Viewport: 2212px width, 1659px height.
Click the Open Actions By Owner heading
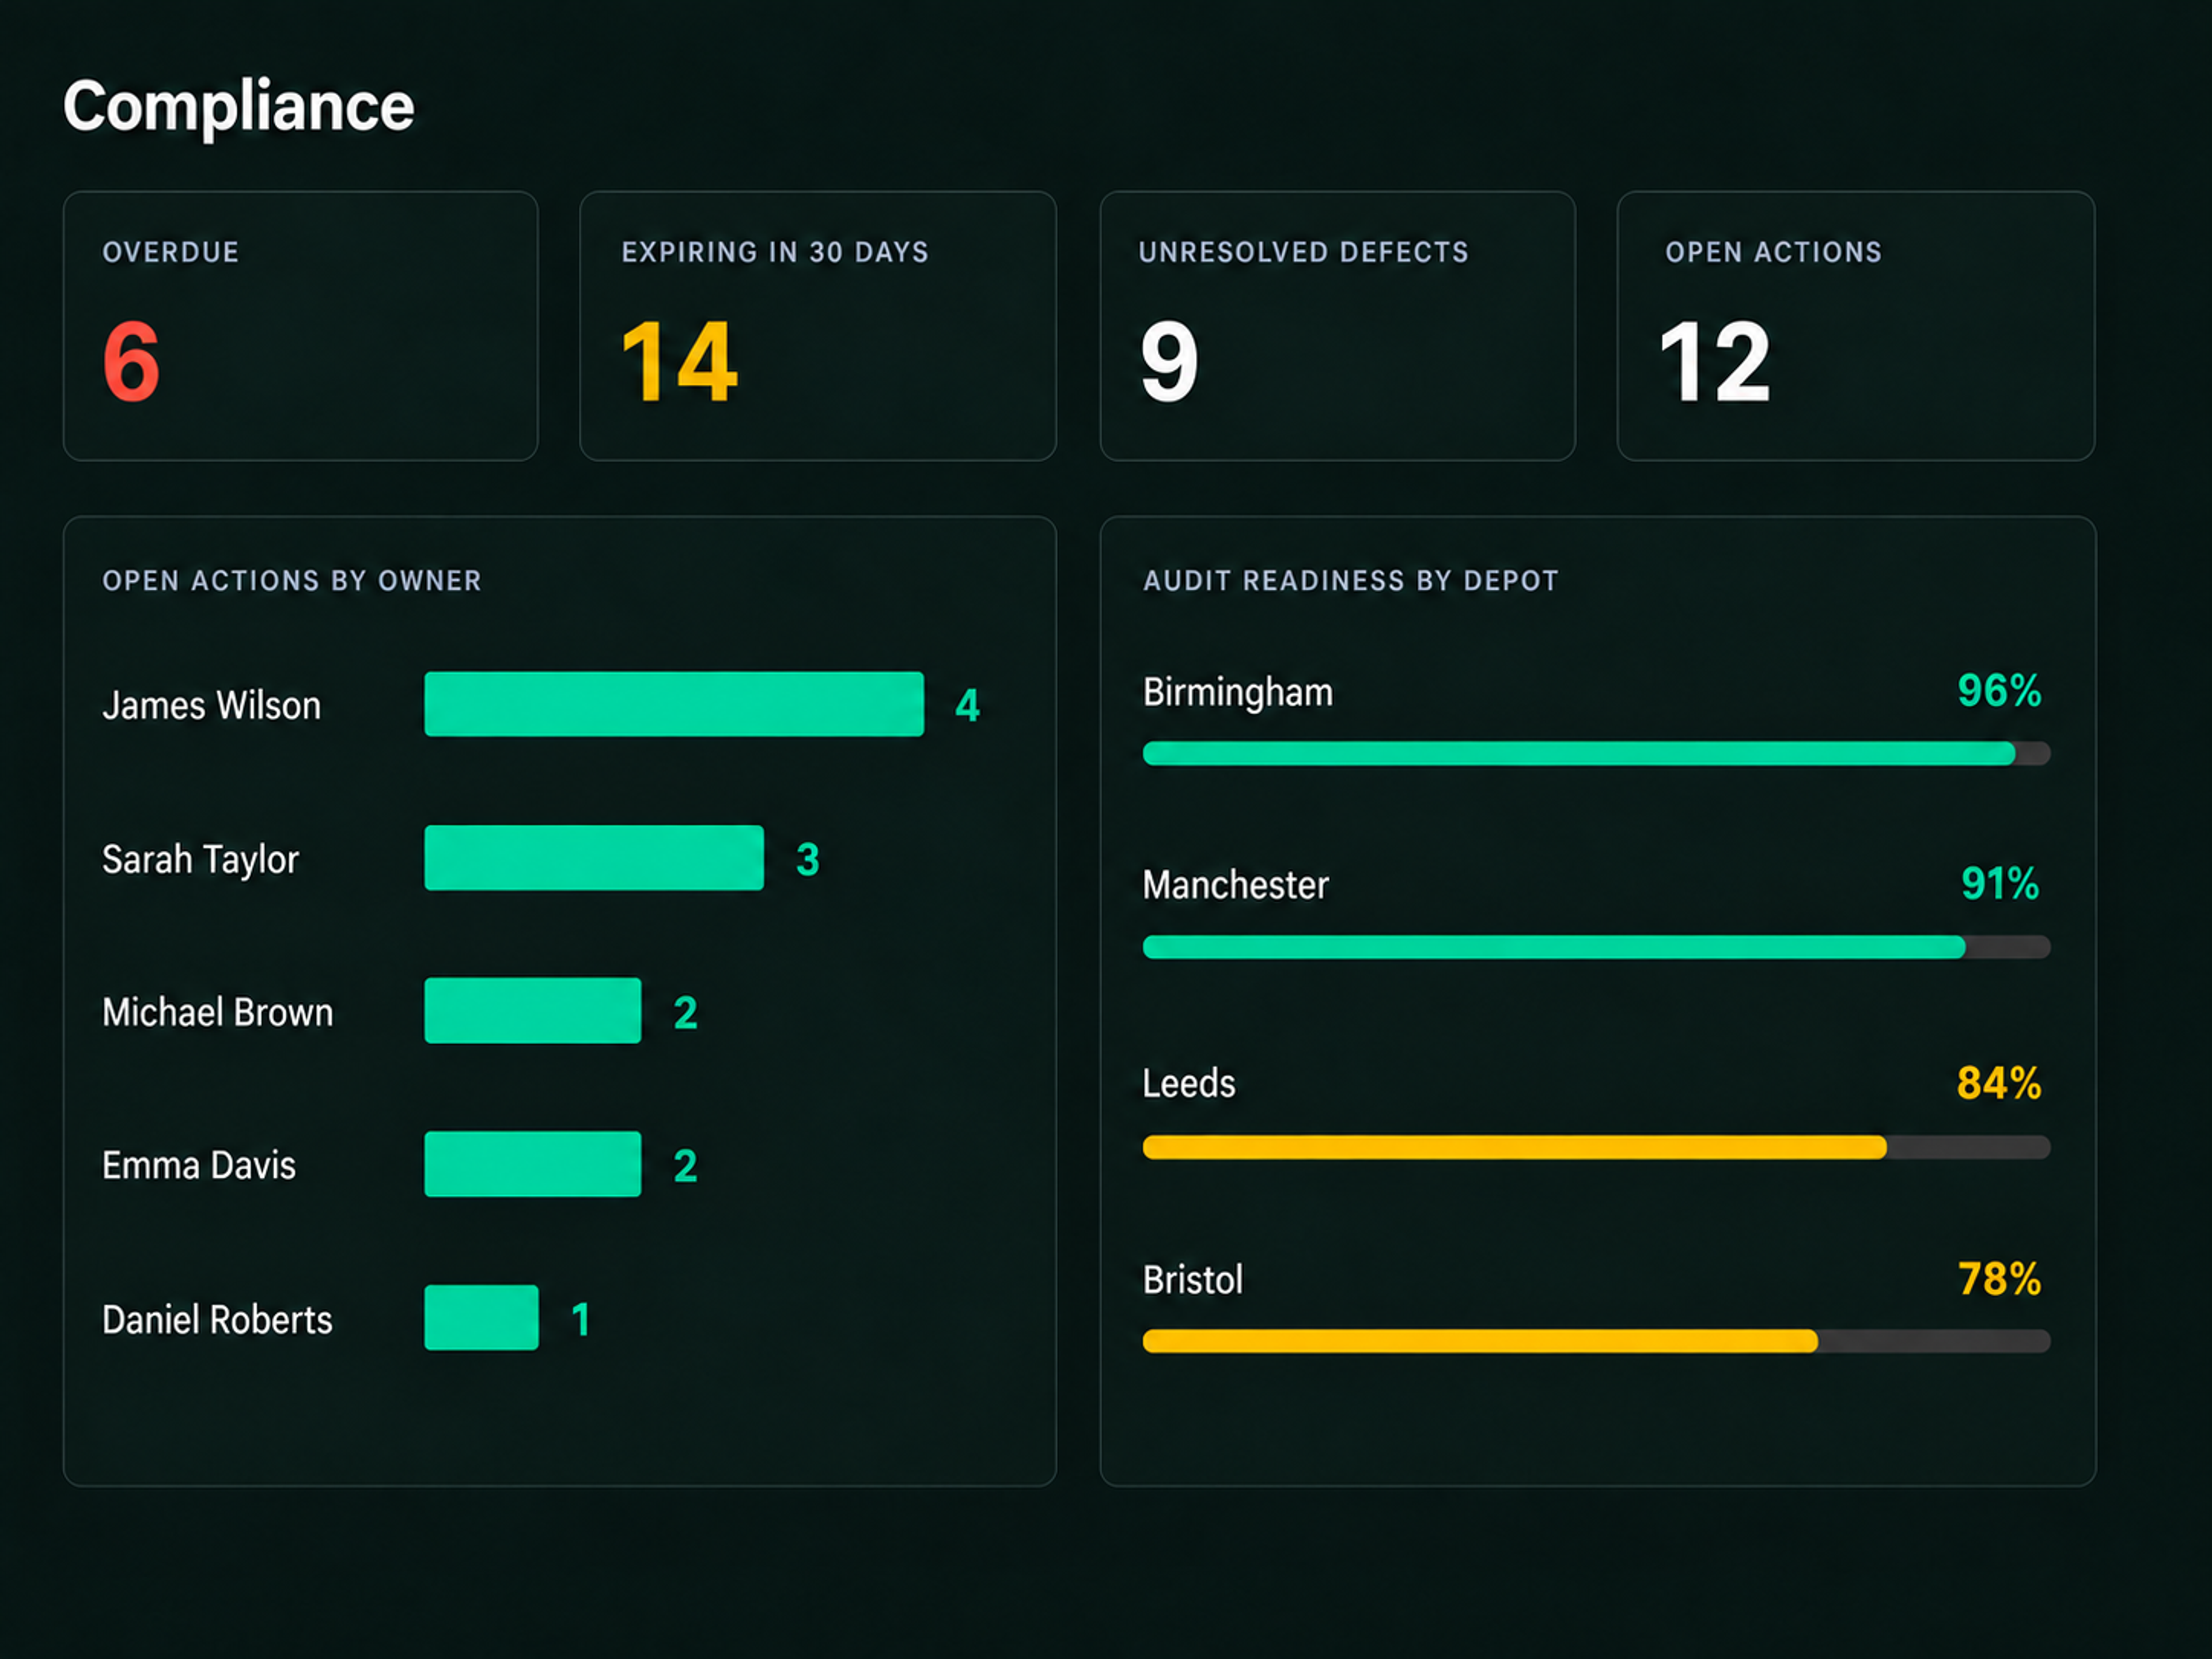[x=292, y=581]
